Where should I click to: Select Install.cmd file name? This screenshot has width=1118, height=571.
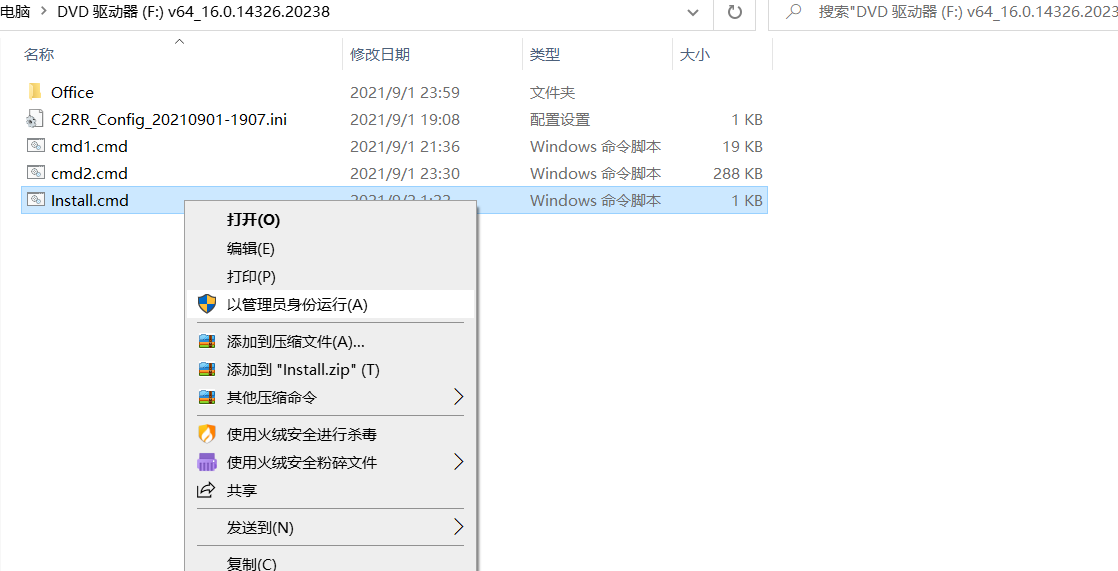pos(90,200)
